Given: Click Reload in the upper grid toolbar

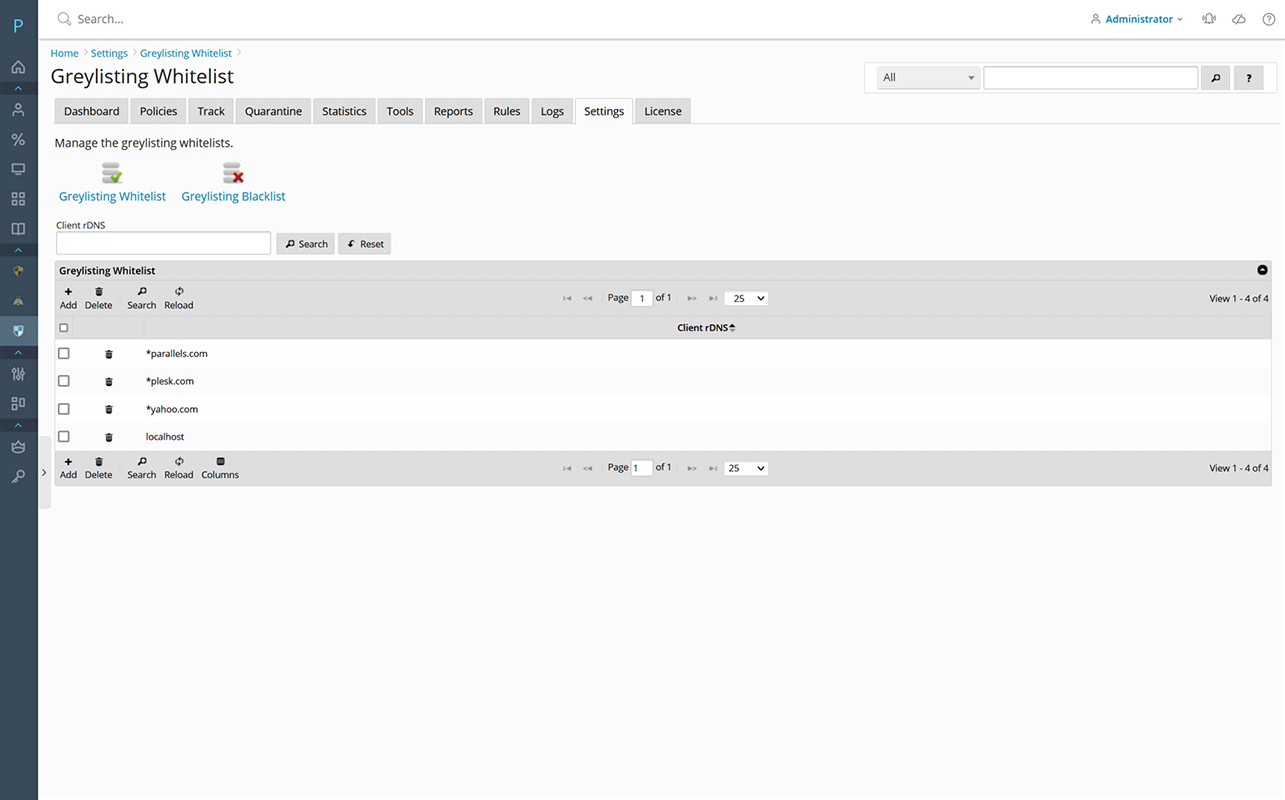Looking at the screenshot, I should point(179,298).
